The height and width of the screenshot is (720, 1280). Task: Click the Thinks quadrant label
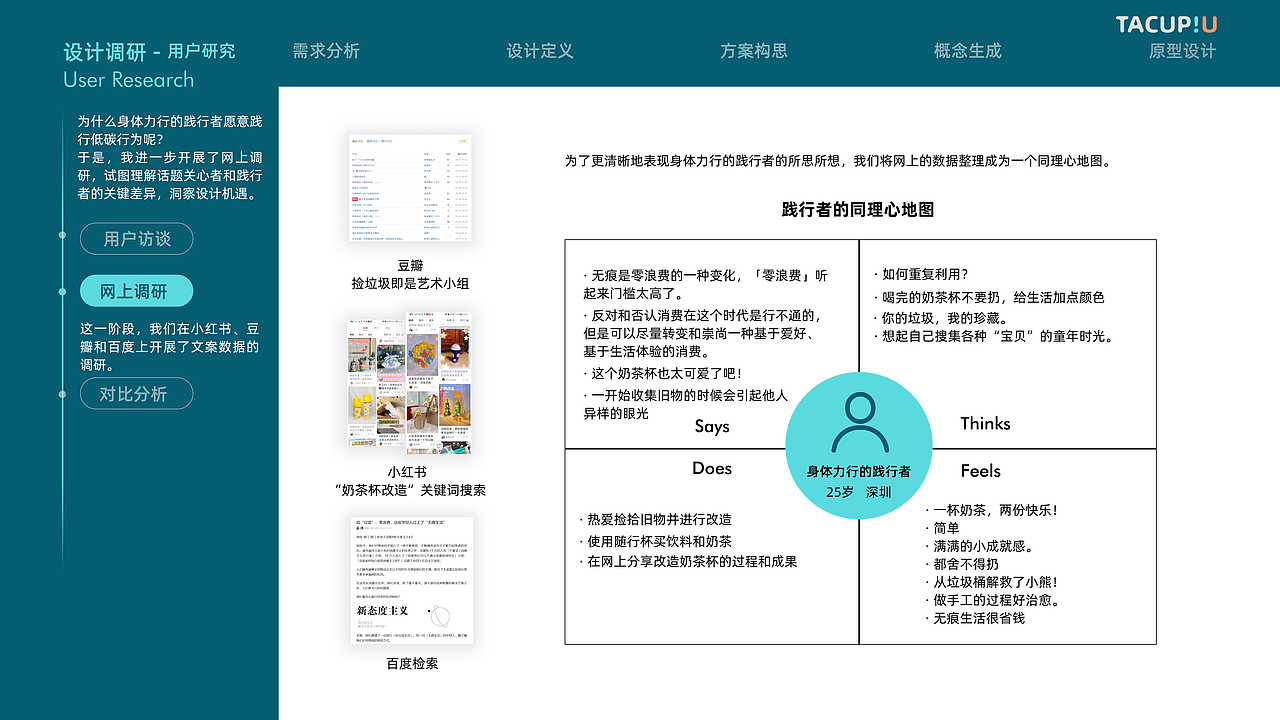coord(985,423)
